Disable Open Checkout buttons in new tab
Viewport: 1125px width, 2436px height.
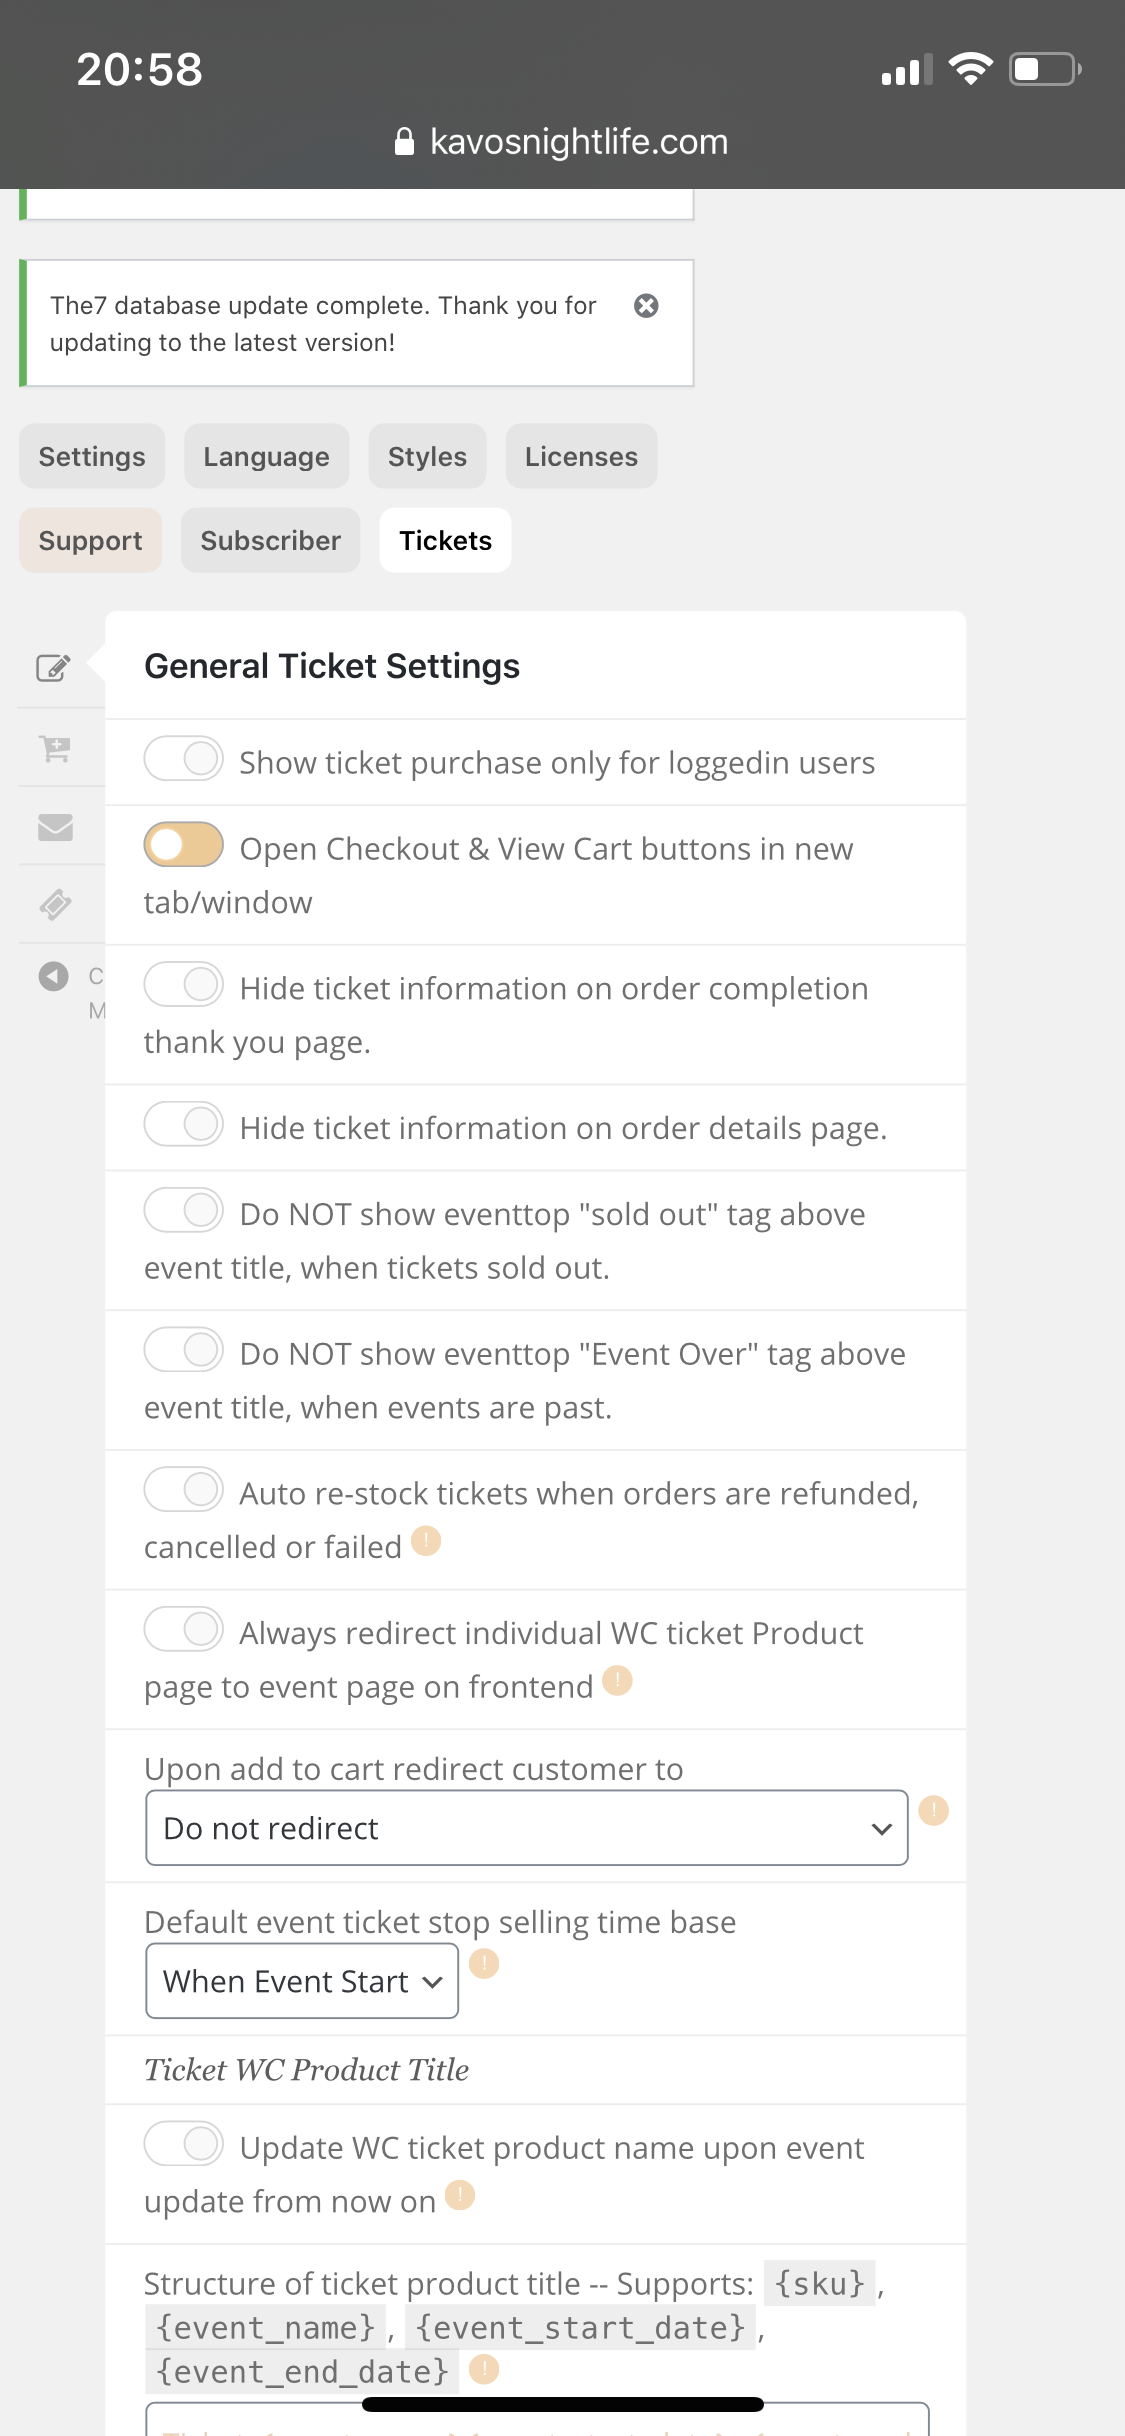[x=184, y=845]
